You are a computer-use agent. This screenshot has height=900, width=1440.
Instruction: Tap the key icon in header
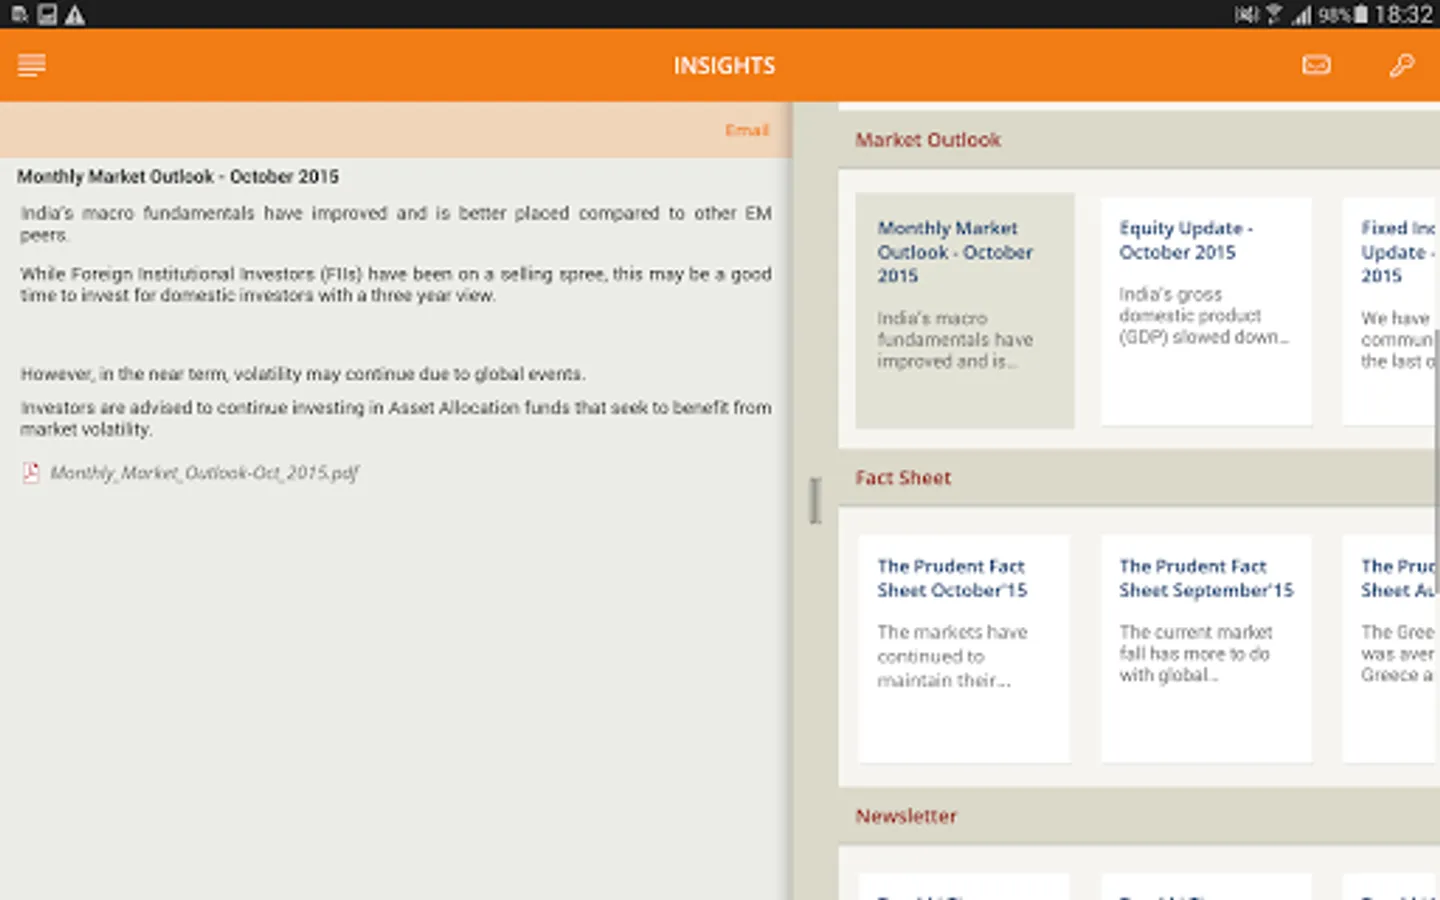[x=1402, y=66]
